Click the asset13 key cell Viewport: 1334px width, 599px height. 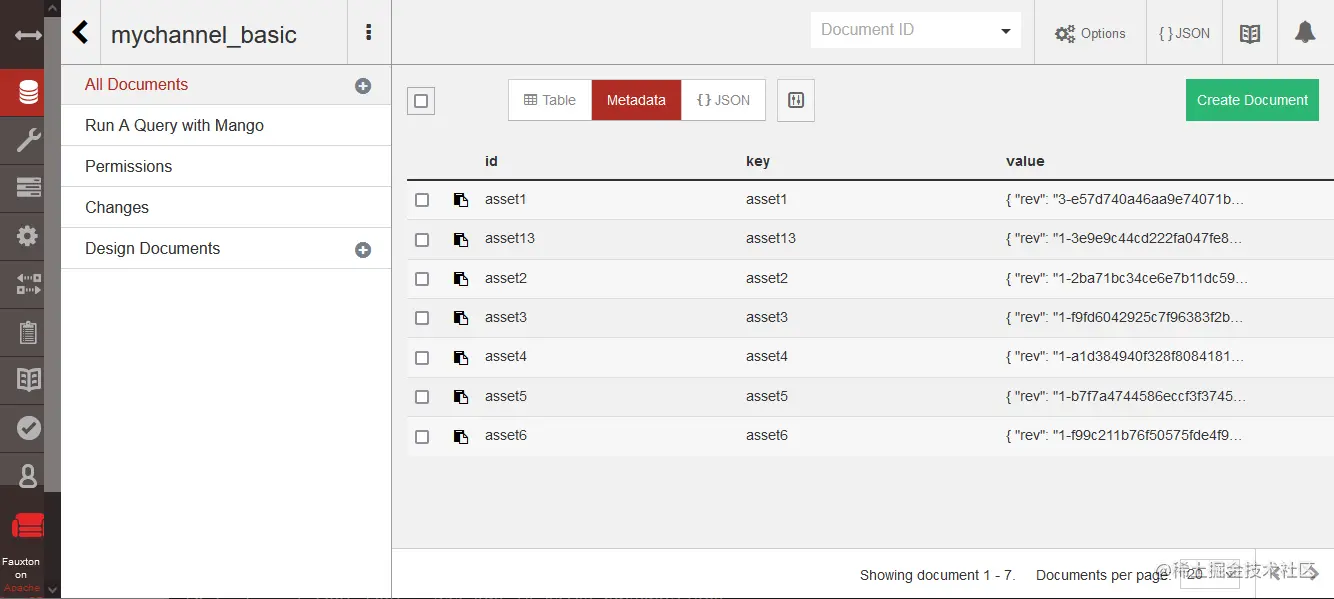(771, 239)
